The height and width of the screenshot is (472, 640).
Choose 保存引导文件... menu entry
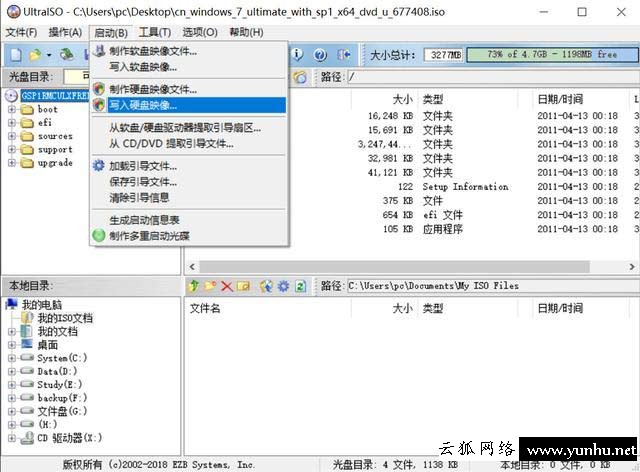tap(189, 182)
